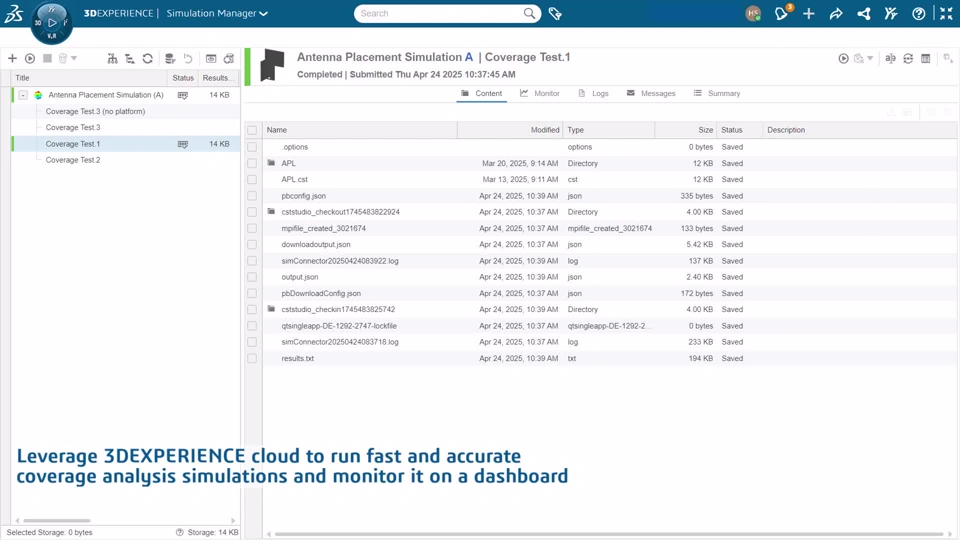The width and height of the screenshot is (960, 540).
Task: Open dropdown arrow next to trash icon
Action: click(x=74, y=58)
